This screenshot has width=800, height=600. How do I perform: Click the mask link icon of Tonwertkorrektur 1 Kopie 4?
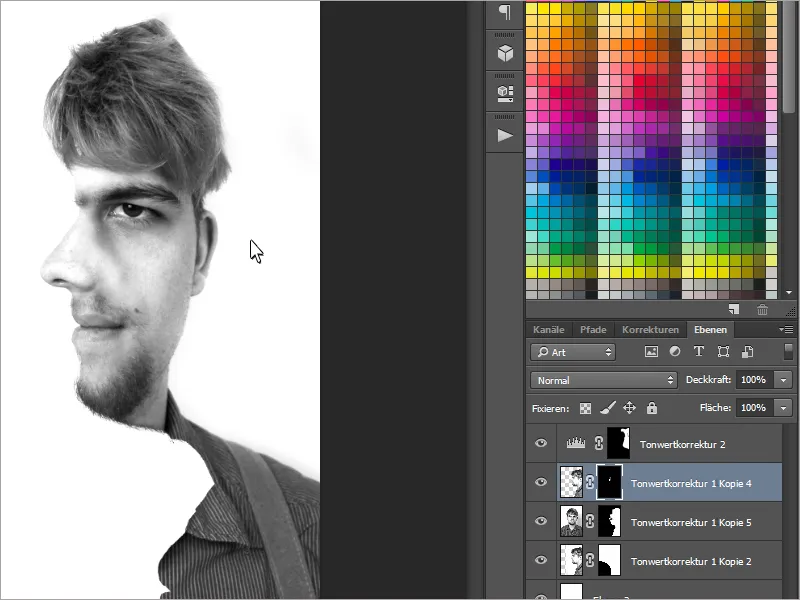(590, 482)
